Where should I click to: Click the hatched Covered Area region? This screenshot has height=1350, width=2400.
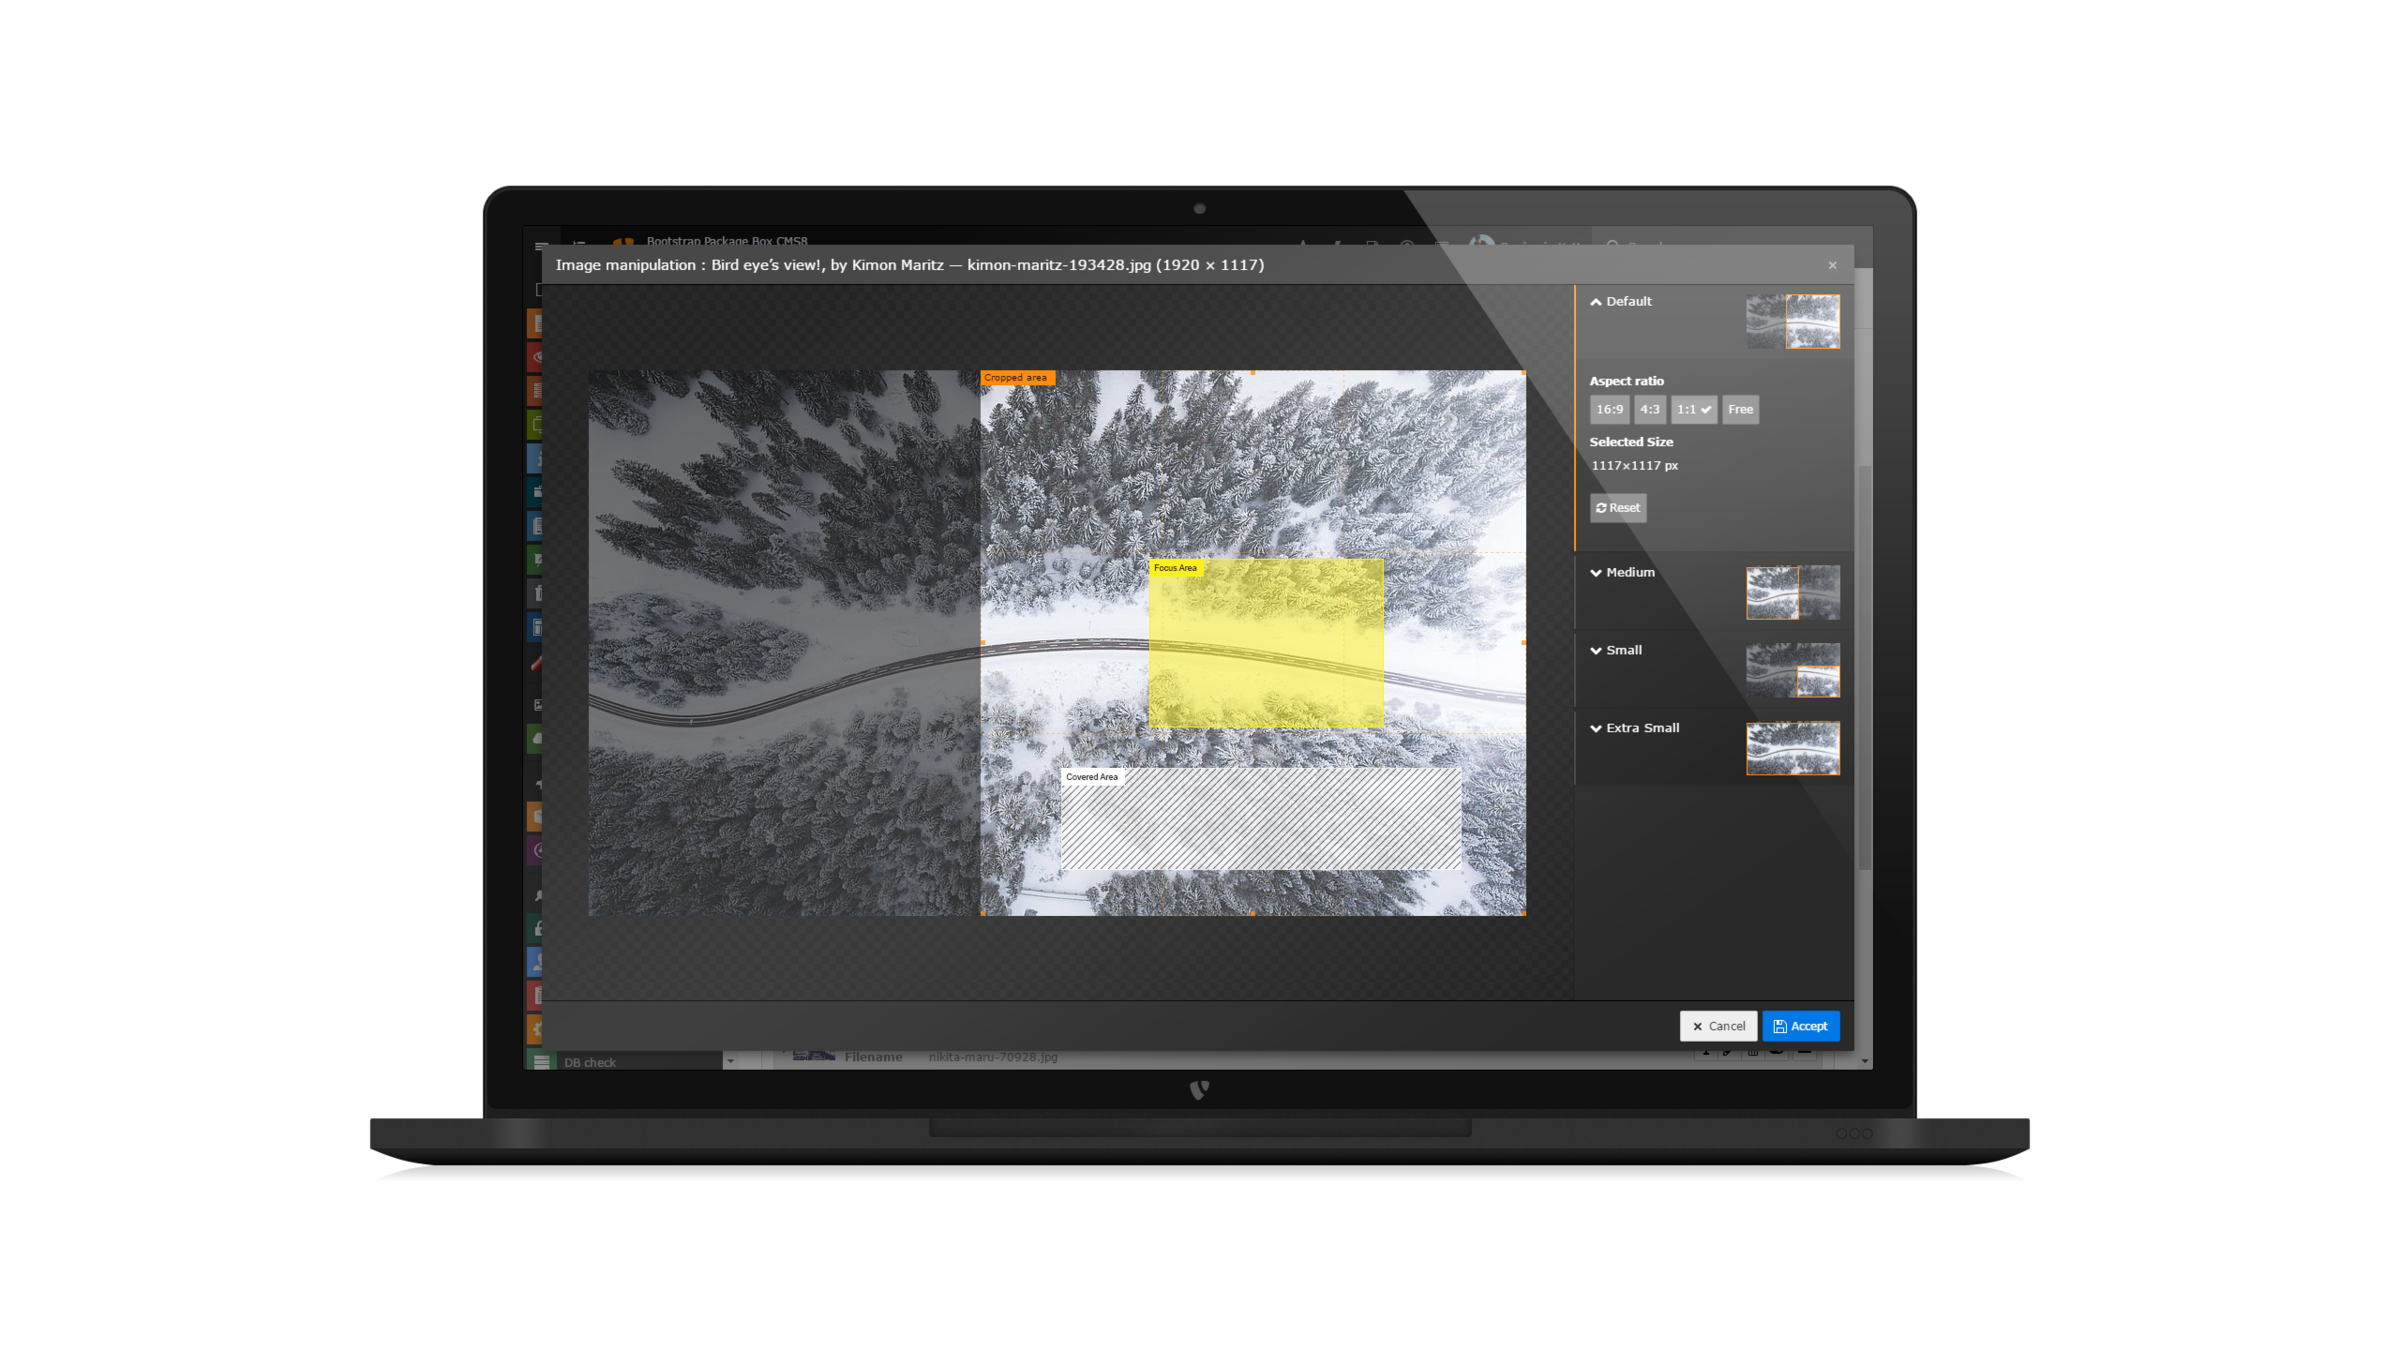(1260, 820)
